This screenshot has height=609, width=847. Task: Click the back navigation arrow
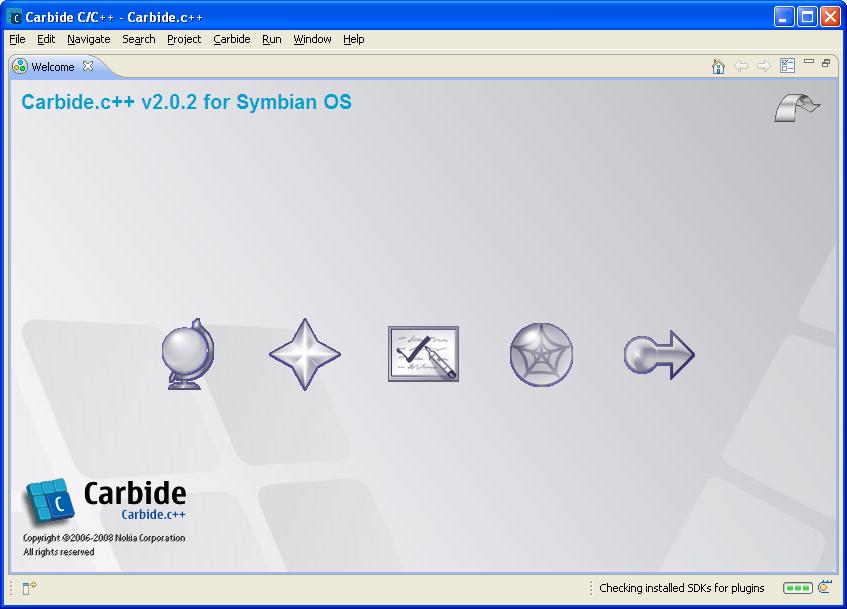pos(741,66)
